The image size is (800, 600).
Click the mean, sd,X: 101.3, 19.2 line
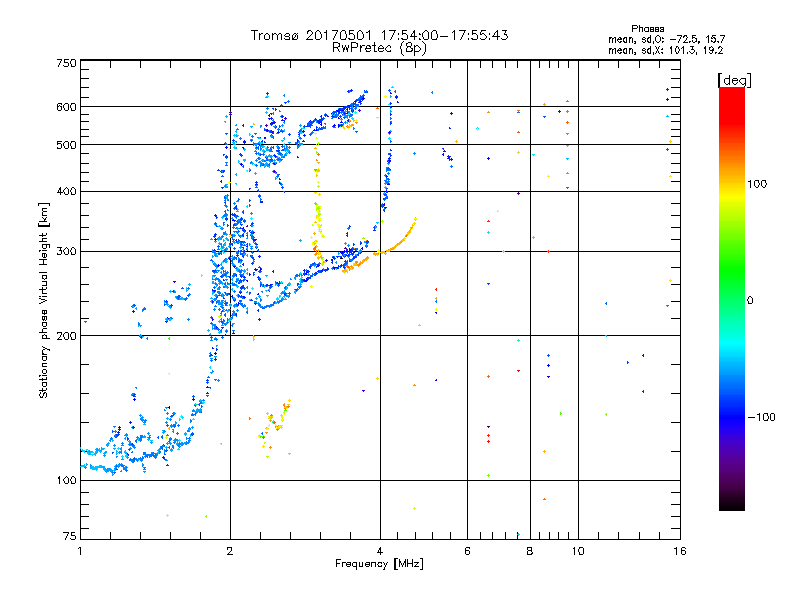click(x=665, y=51)
